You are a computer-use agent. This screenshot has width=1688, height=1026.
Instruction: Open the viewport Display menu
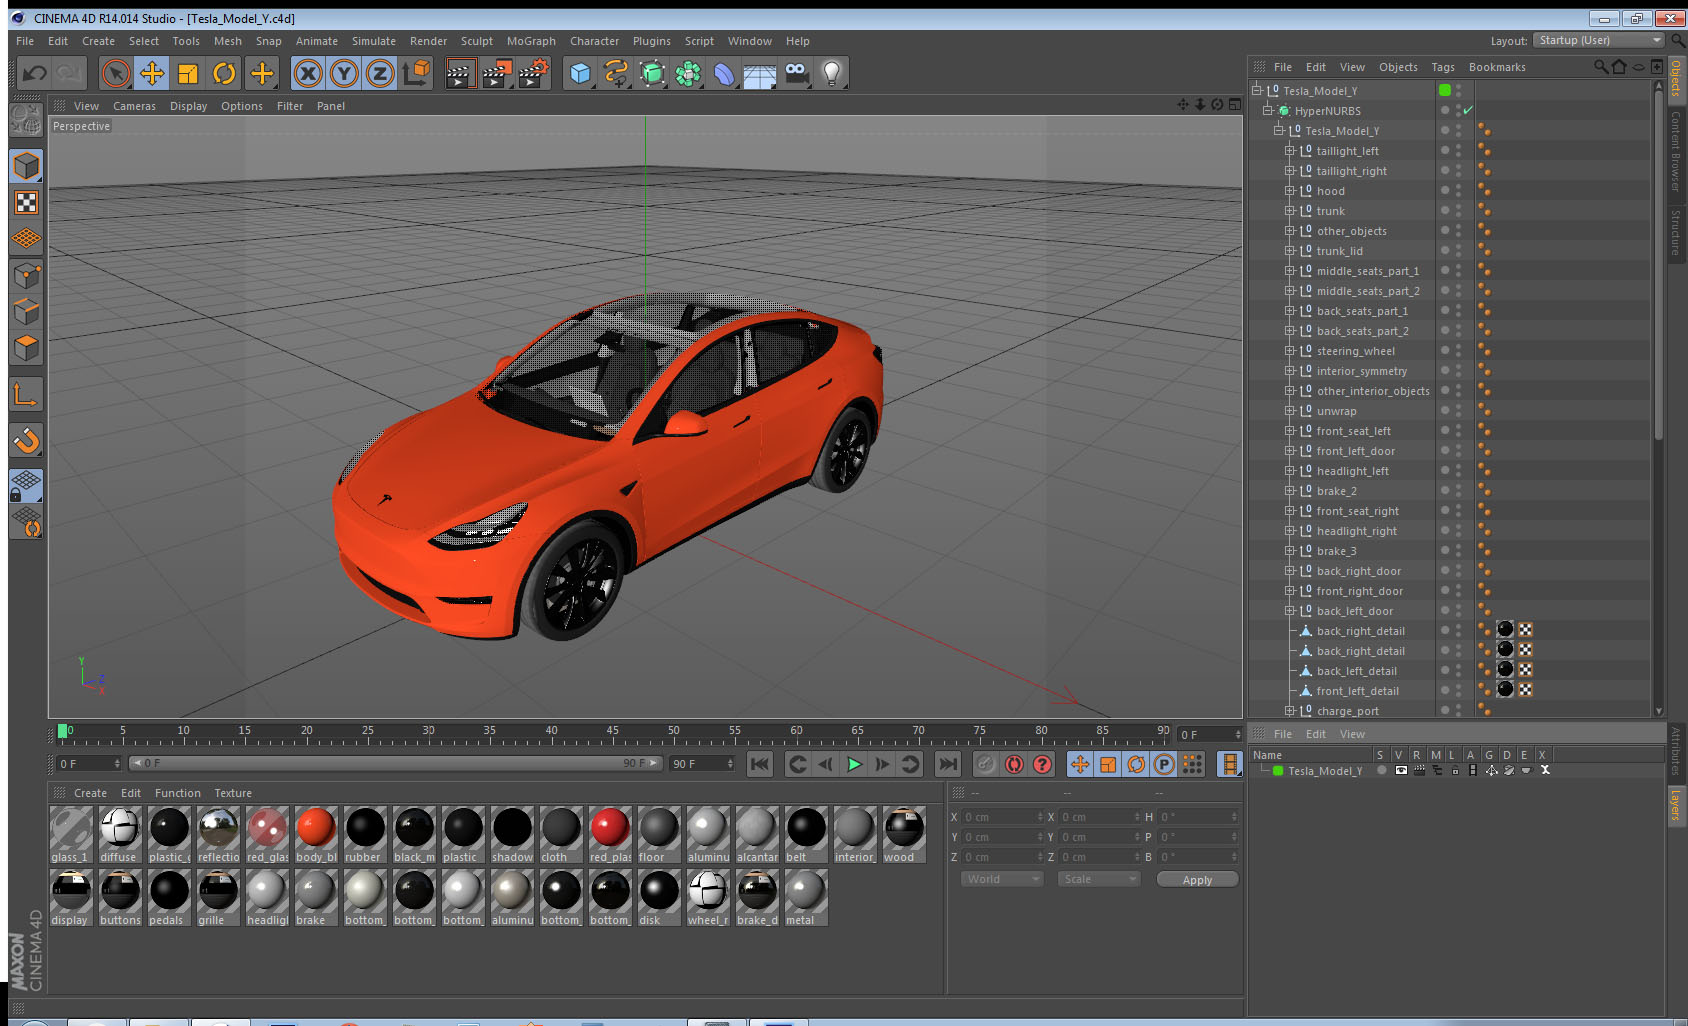tap(188, 106)
